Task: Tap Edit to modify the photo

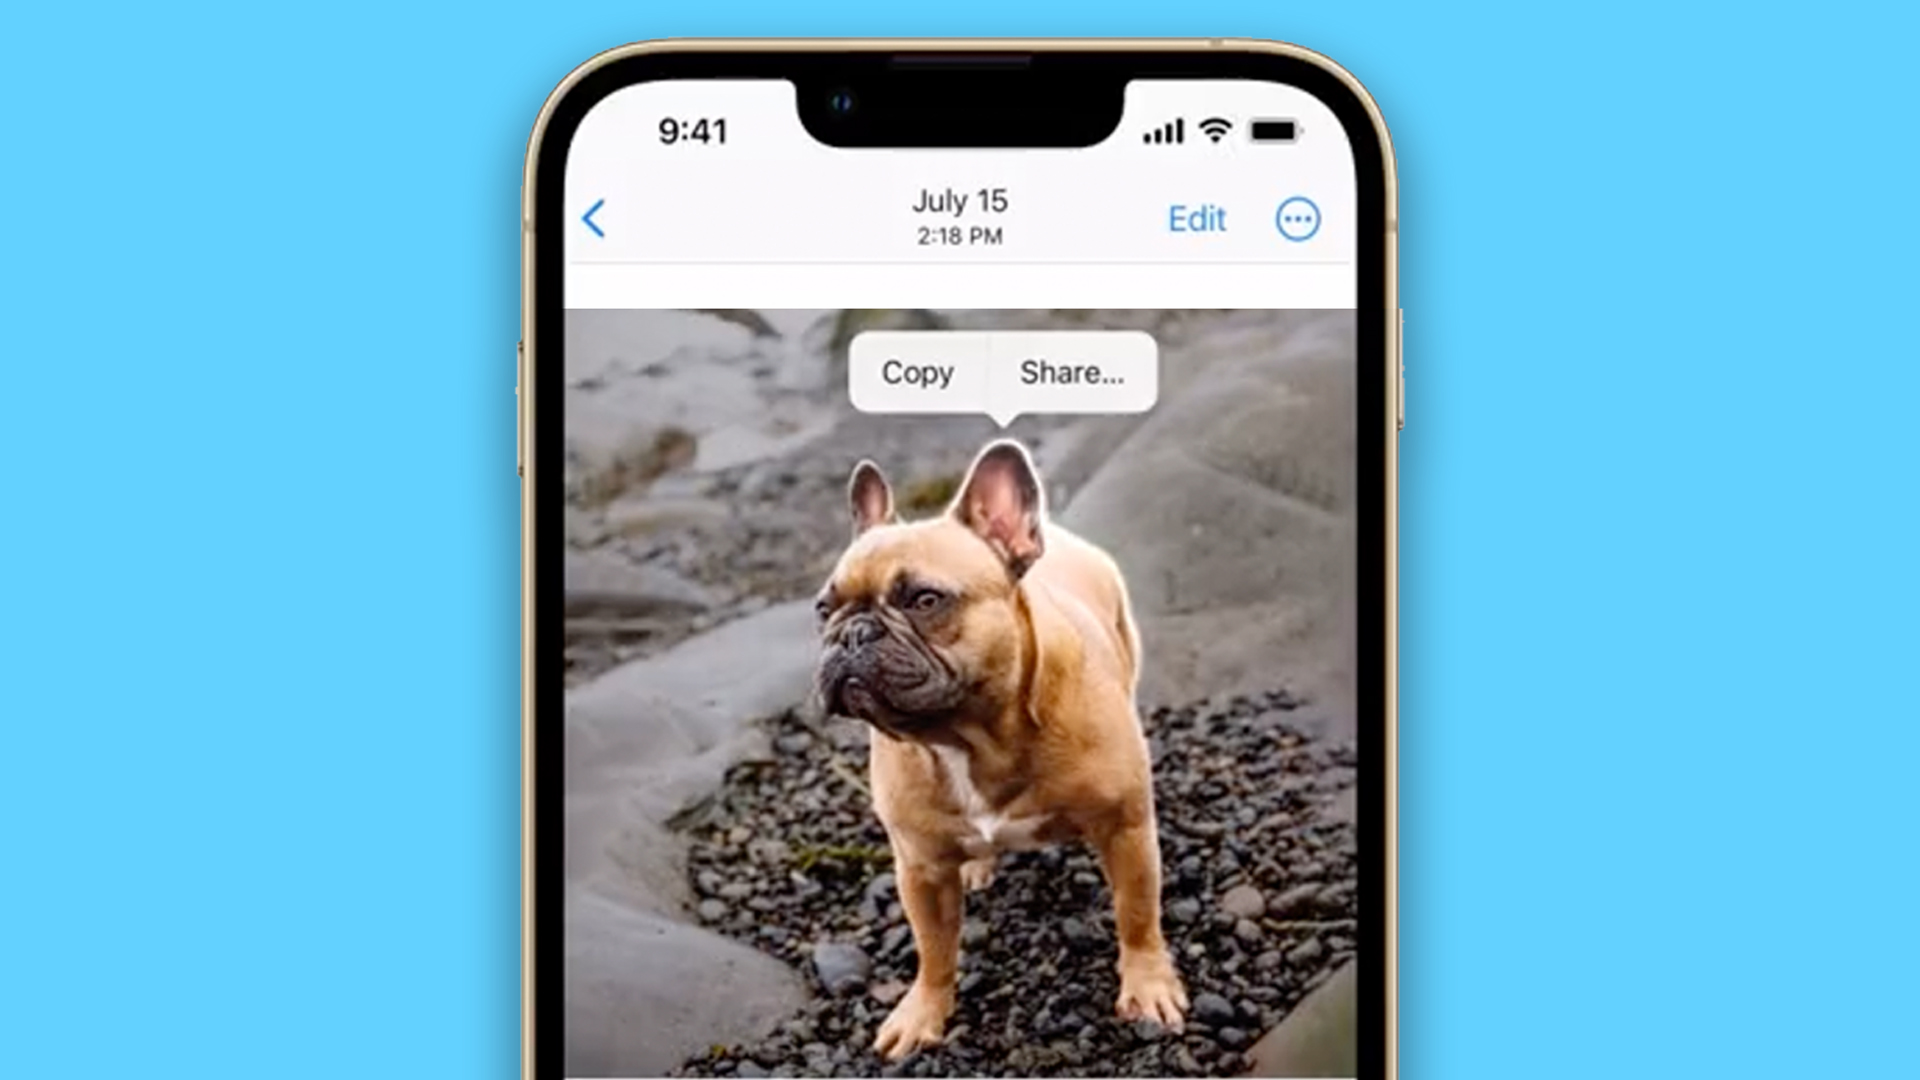Action: (1193, 218)
